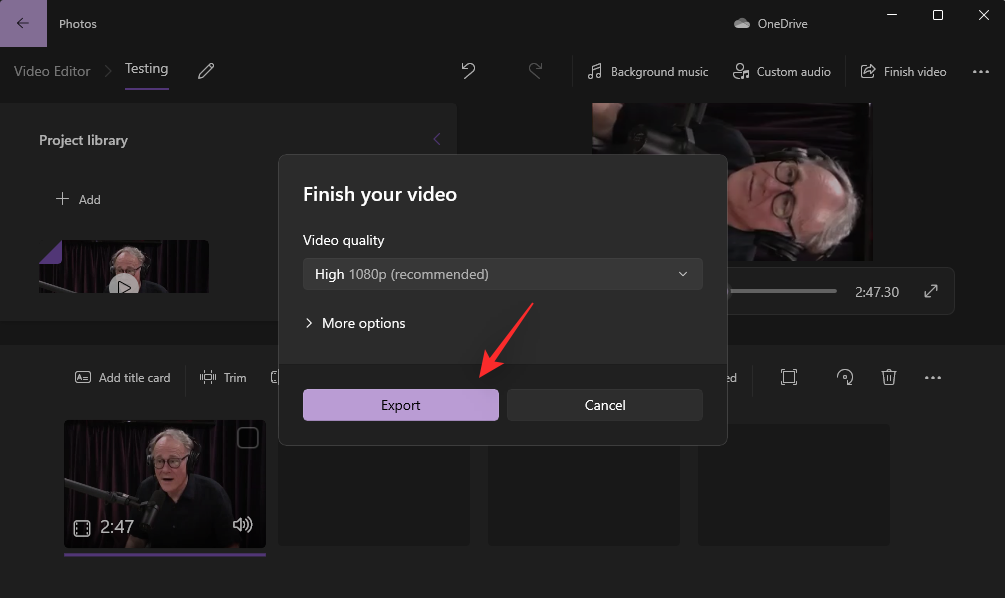Rotate the selected clip

tap(845, 377)
